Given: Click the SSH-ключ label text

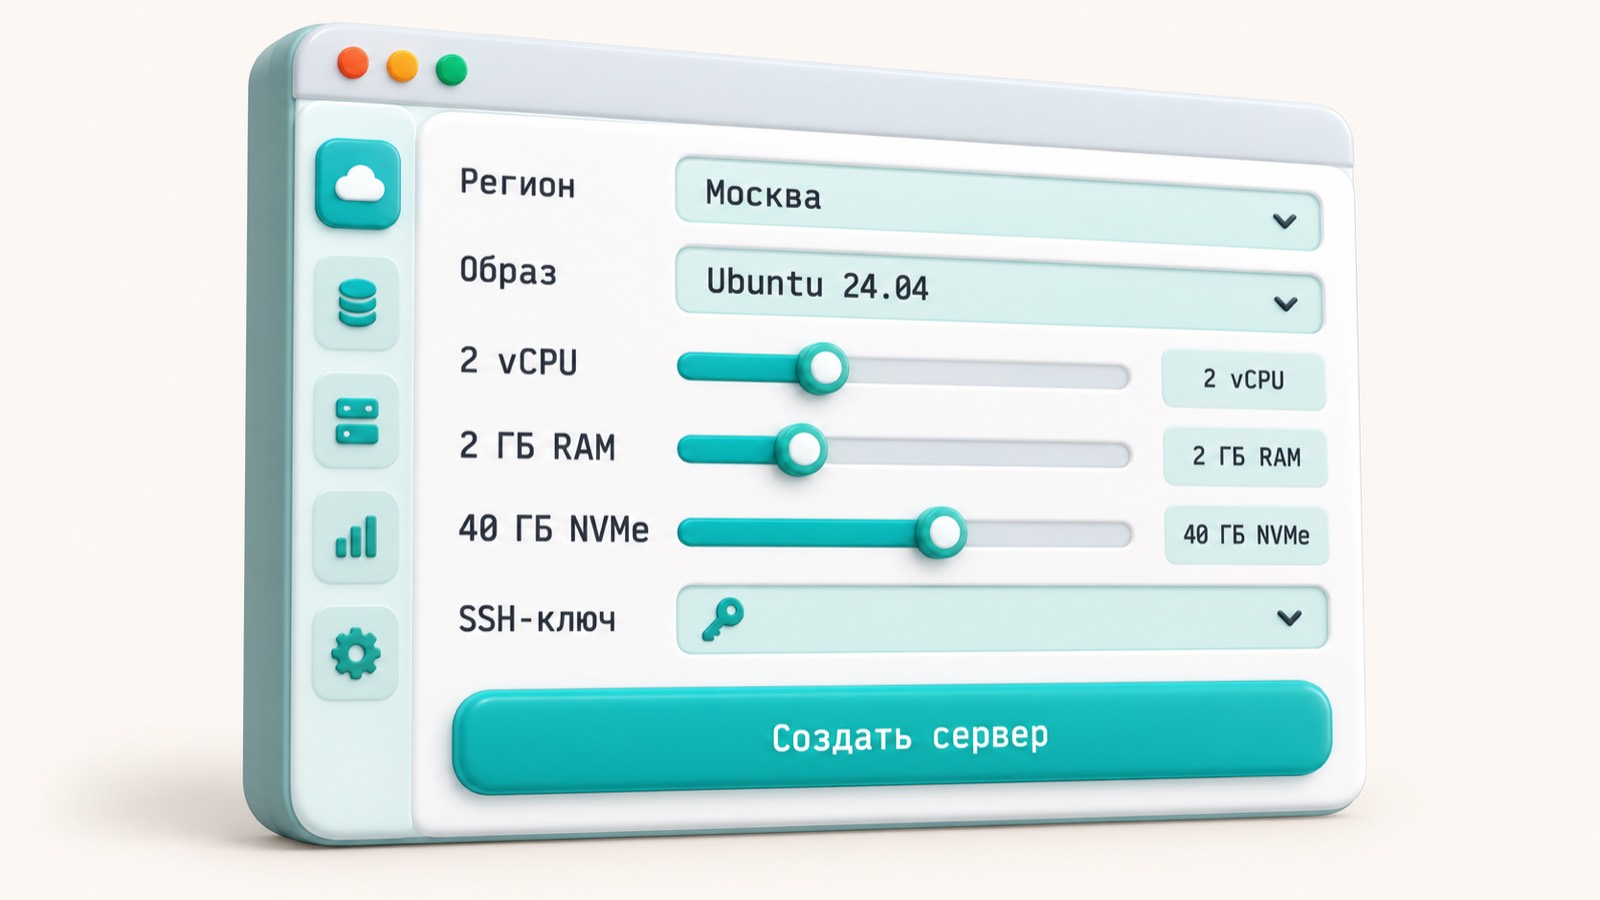Looking at the screenshot, I should click(x=537, y=619).
